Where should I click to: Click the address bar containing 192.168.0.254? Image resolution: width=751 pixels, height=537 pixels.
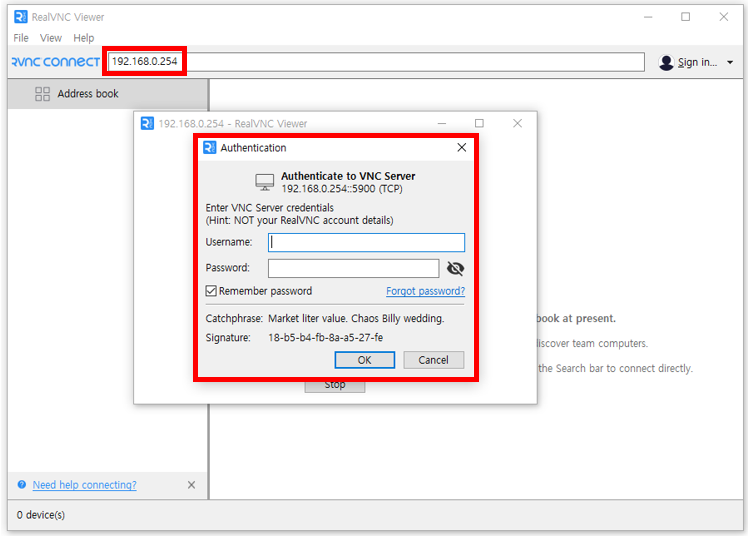376,62
